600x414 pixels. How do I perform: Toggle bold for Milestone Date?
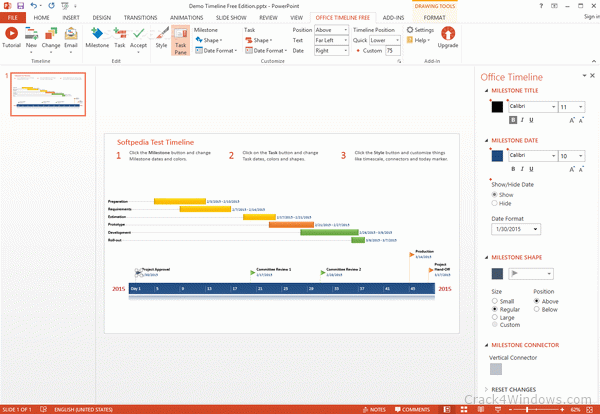click(x=513, y=169)
